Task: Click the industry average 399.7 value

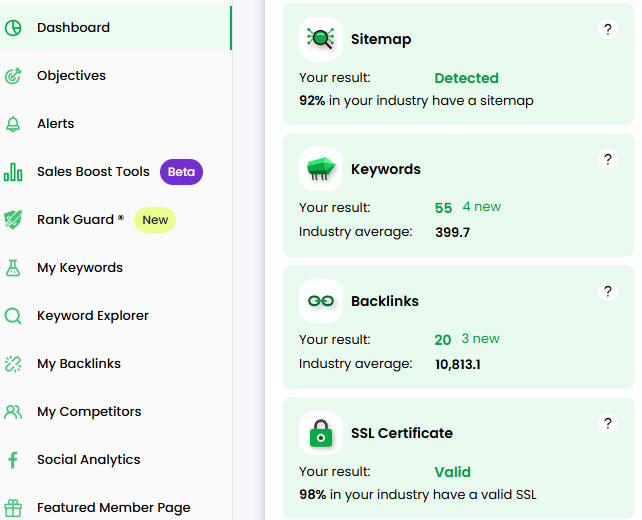Action: click(452, 233)
